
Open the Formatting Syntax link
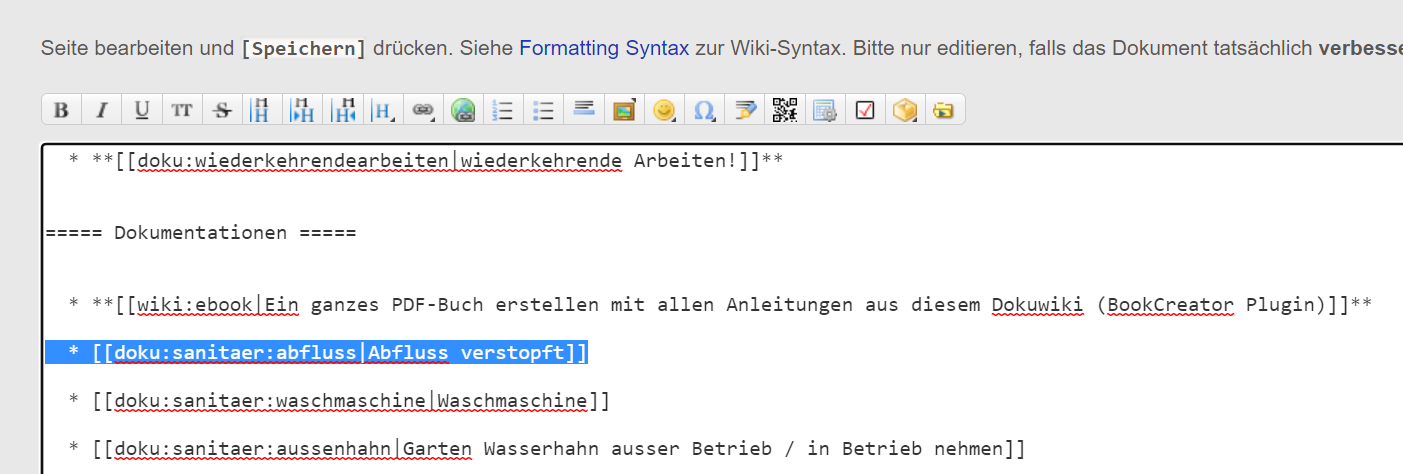click(x=603, y=48)
